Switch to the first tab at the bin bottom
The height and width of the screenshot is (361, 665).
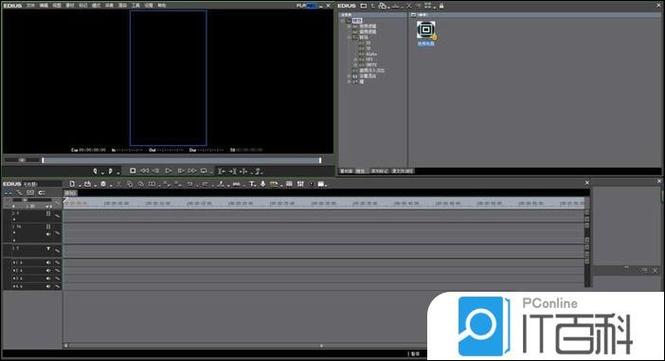[346, 171]
